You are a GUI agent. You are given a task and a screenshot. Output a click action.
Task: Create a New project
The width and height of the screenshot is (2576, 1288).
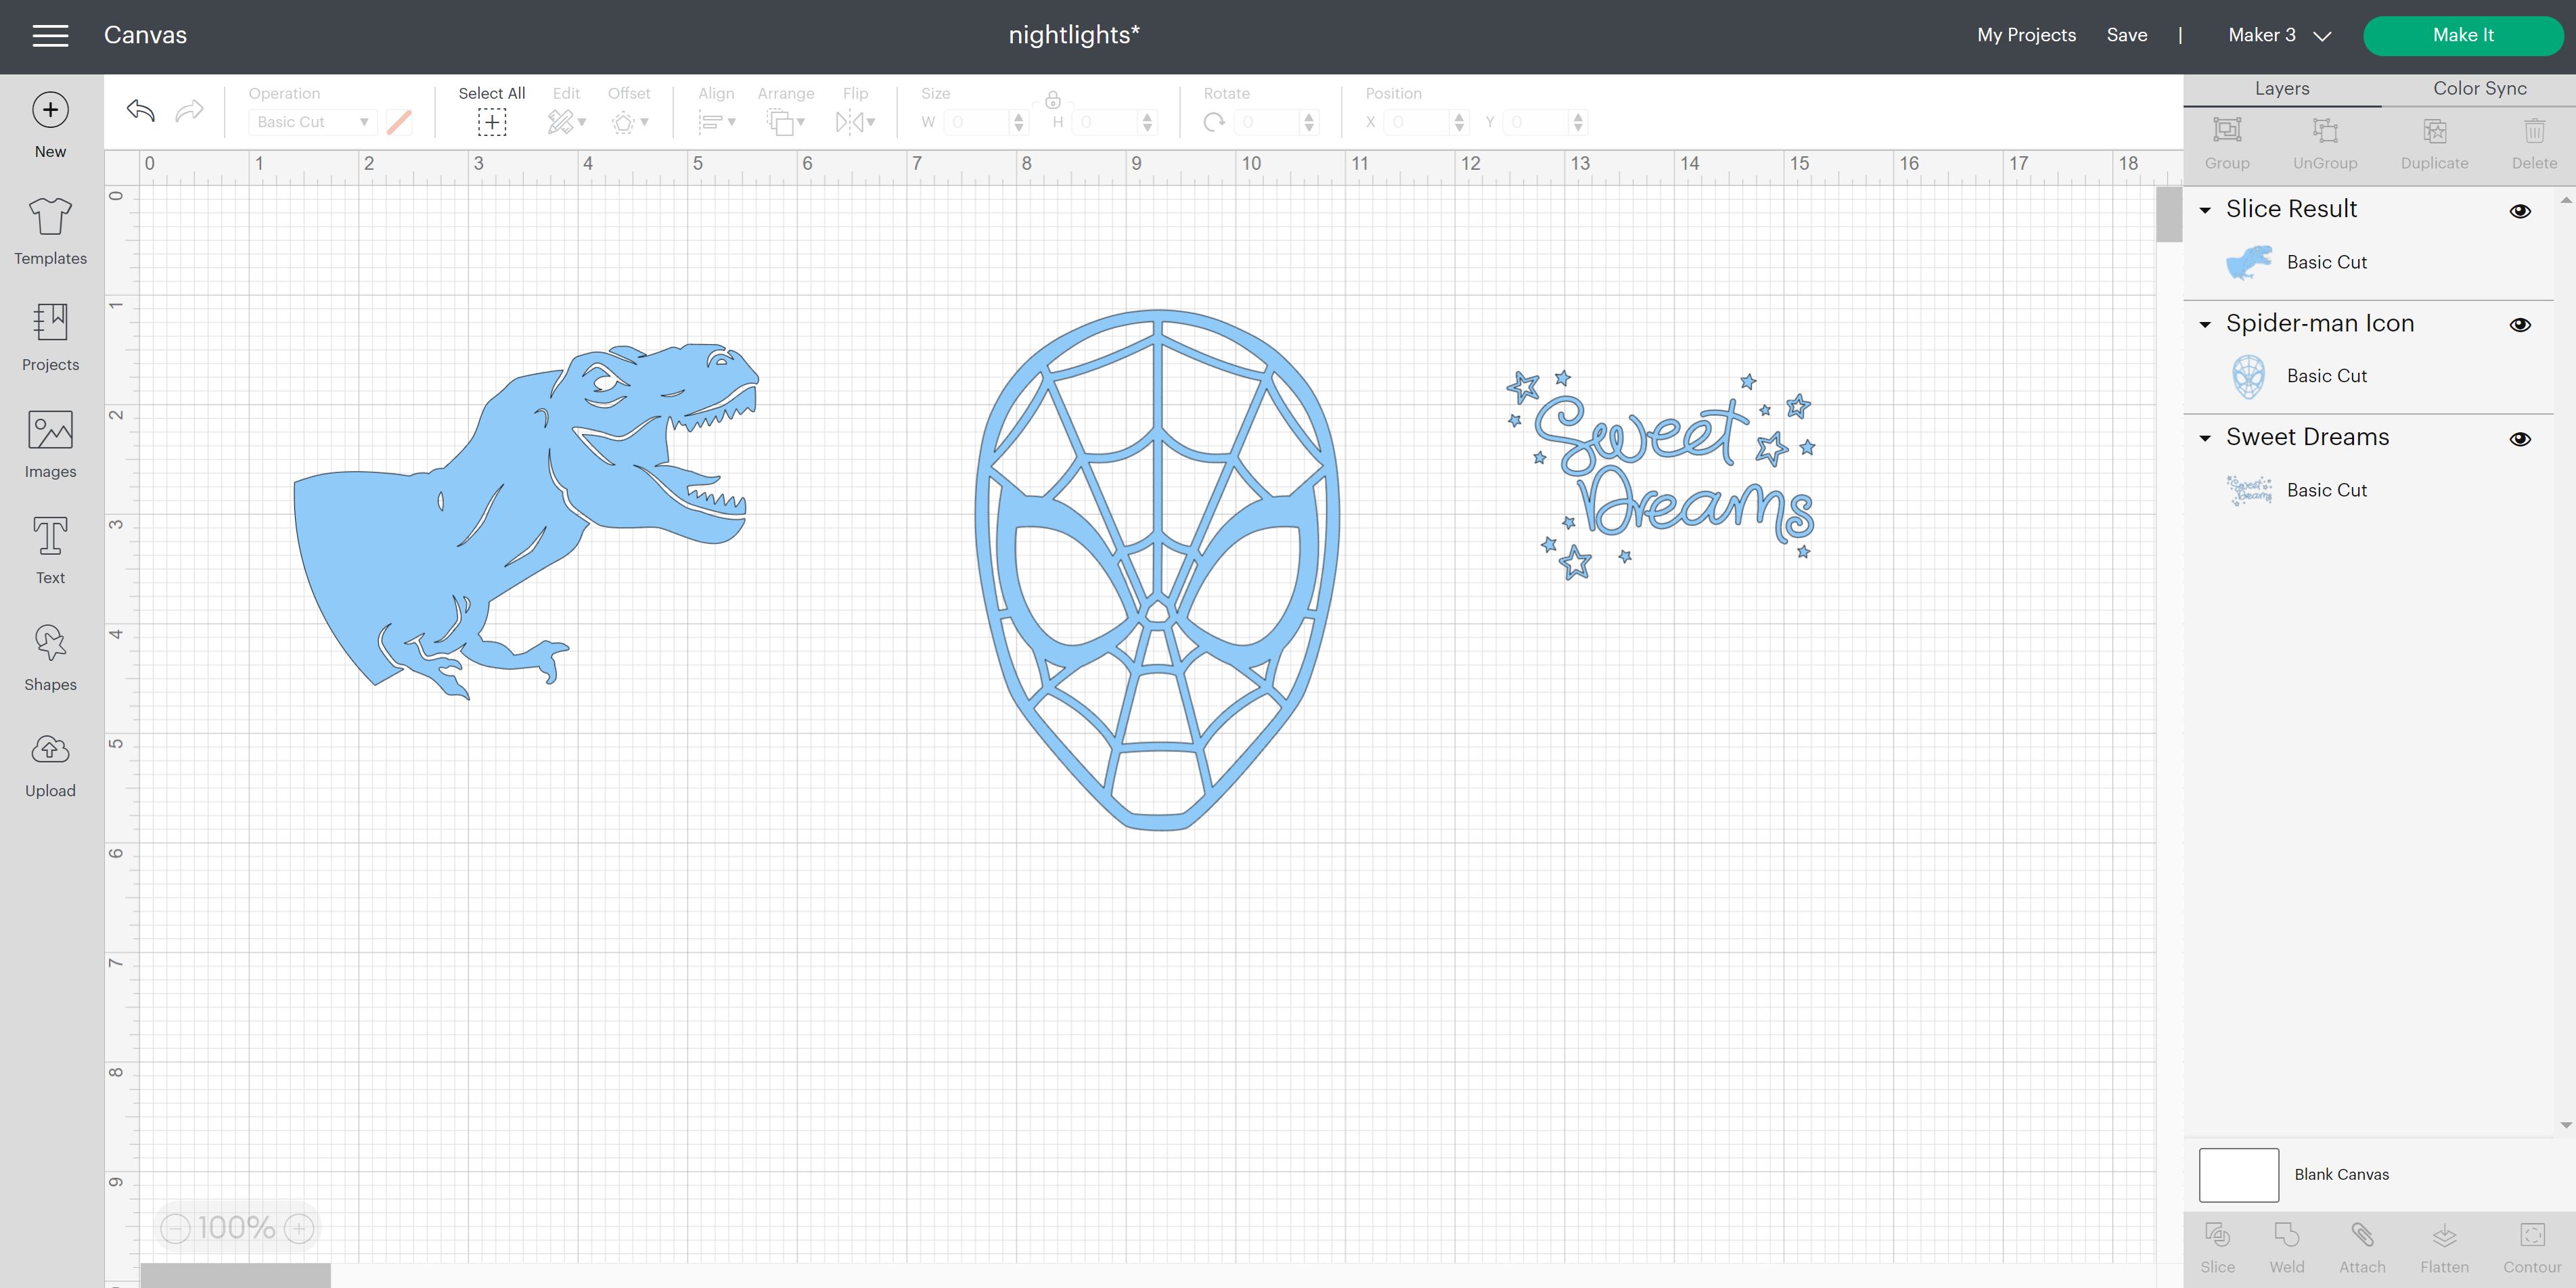point(50,125)
